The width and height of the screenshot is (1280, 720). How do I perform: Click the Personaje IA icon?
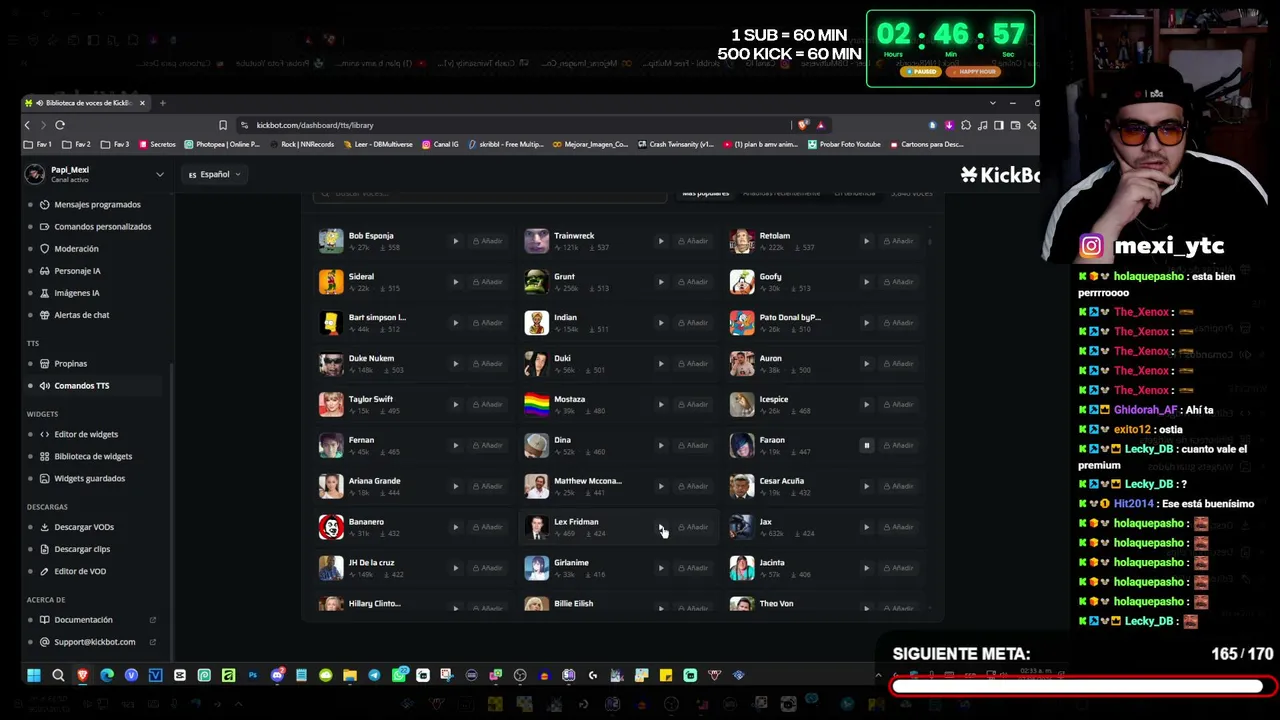click(44, 270)
